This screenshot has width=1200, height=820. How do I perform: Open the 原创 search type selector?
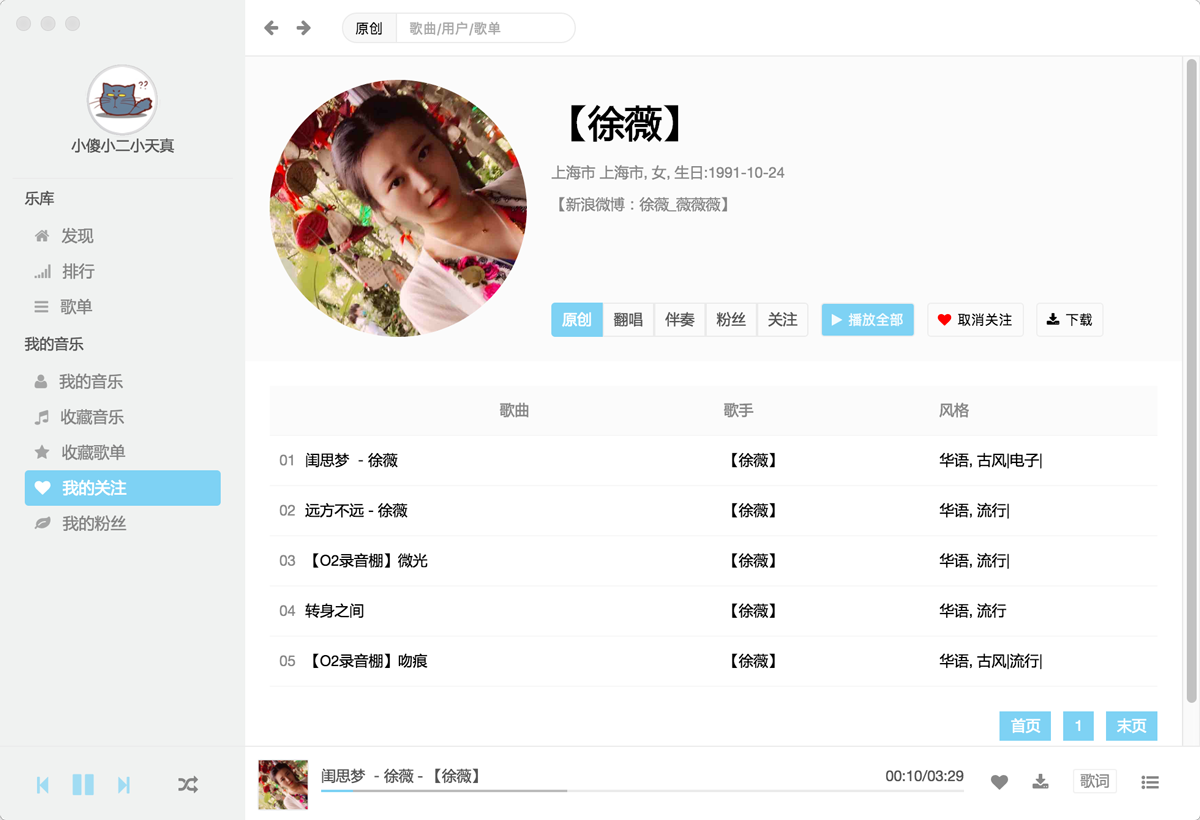click(369, 28)
